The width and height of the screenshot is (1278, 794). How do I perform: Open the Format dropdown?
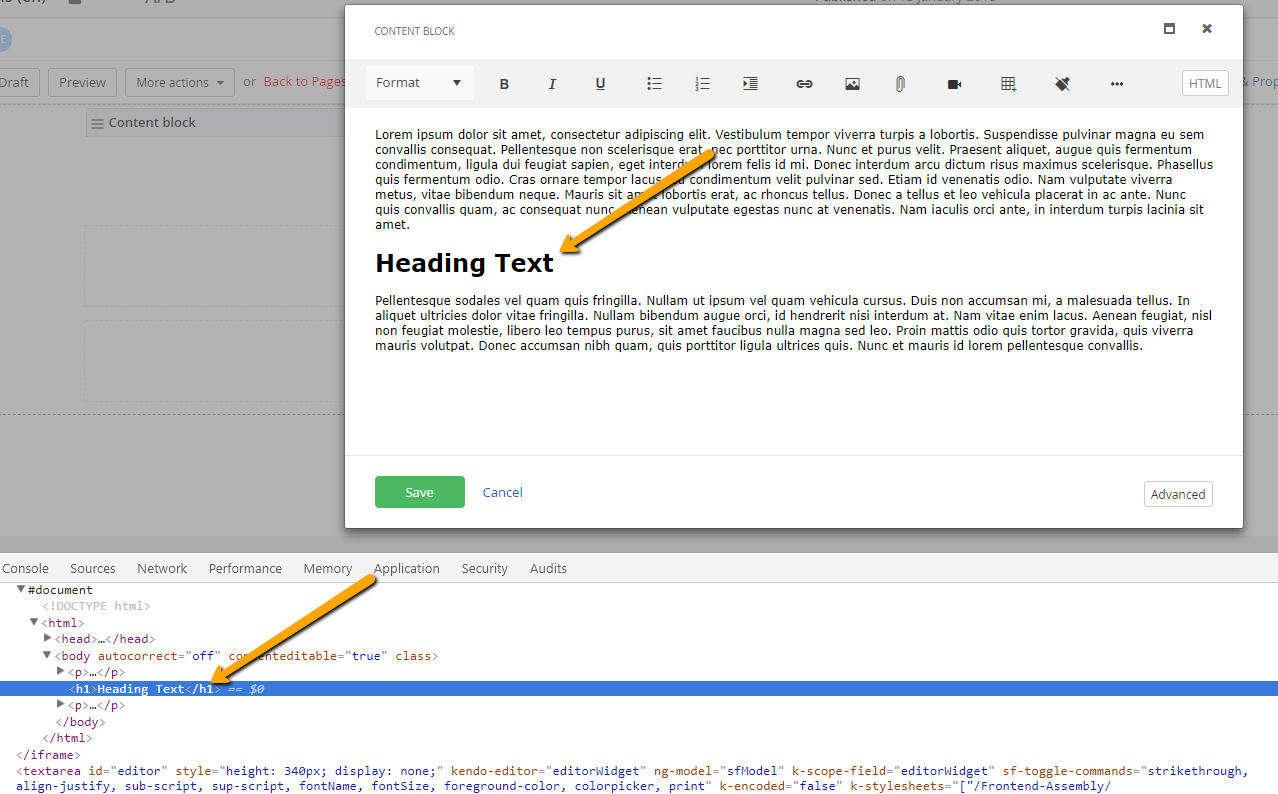click(419, 83)
